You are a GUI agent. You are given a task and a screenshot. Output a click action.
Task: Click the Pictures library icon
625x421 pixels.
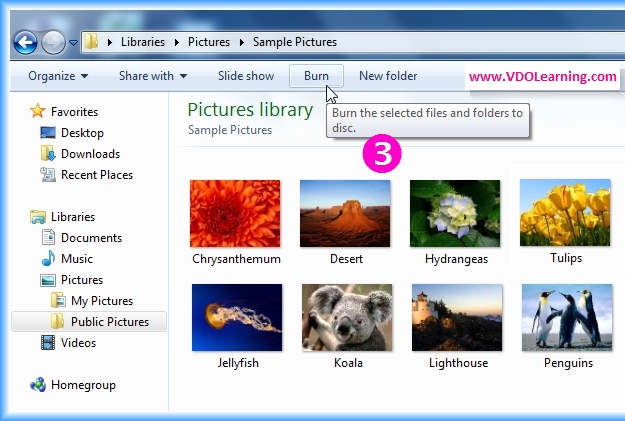(x=48, y=280)
